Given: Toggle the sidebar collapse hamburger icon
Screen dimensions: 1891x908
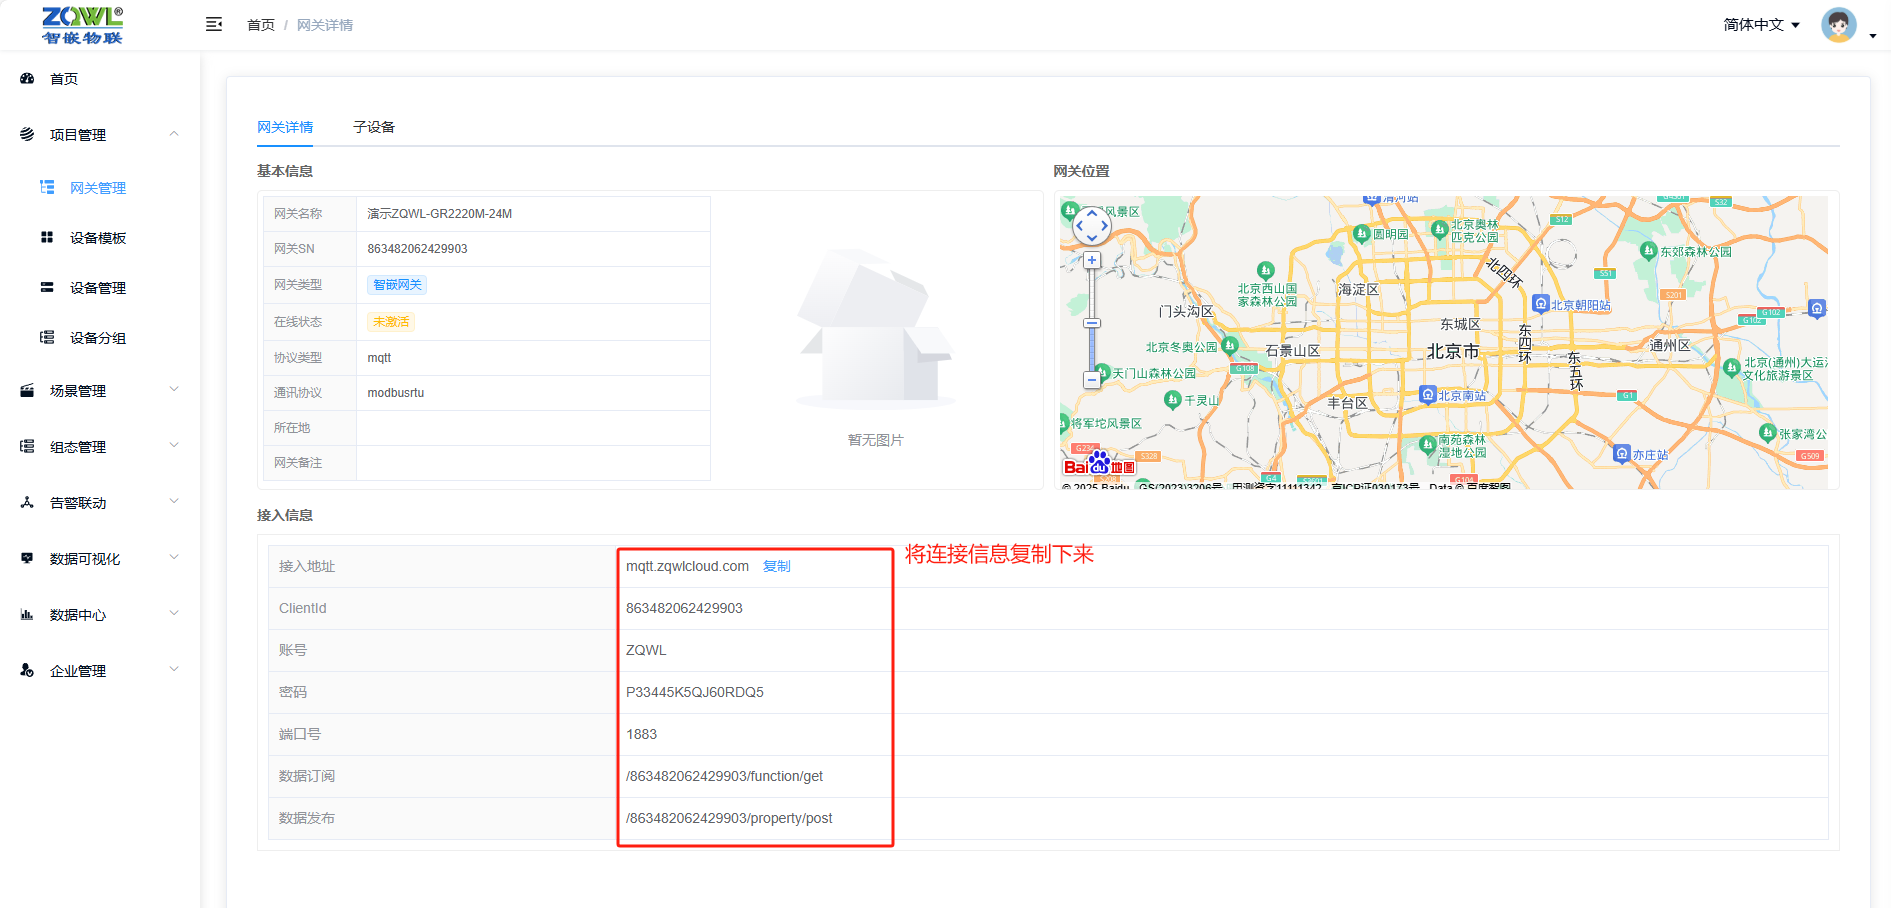Looking at the screenshot, I should (x=214, y=24).
